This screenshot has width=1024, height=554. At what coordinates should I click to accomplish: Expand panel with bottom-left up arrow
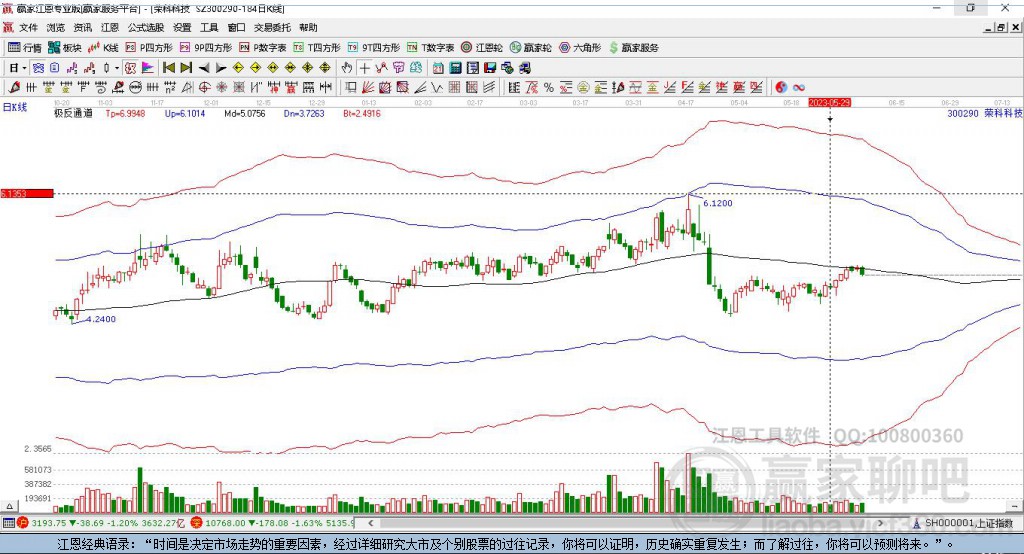[x=9, y=506]
